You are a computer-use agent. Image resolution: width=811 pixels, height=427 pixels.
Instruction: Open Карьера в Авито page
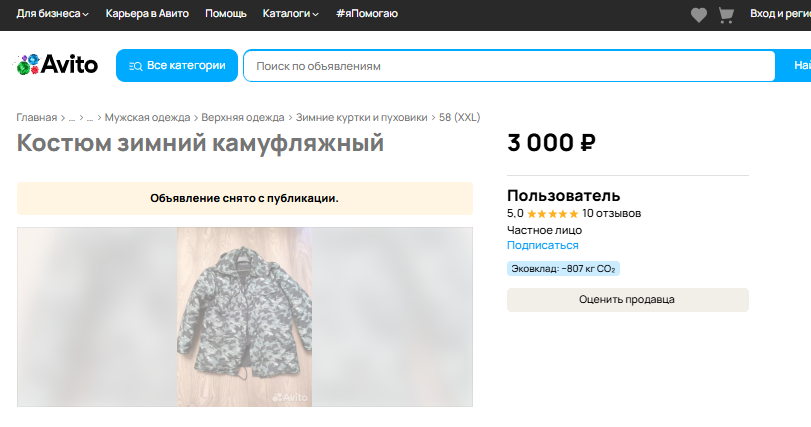[x=146, y=14]
